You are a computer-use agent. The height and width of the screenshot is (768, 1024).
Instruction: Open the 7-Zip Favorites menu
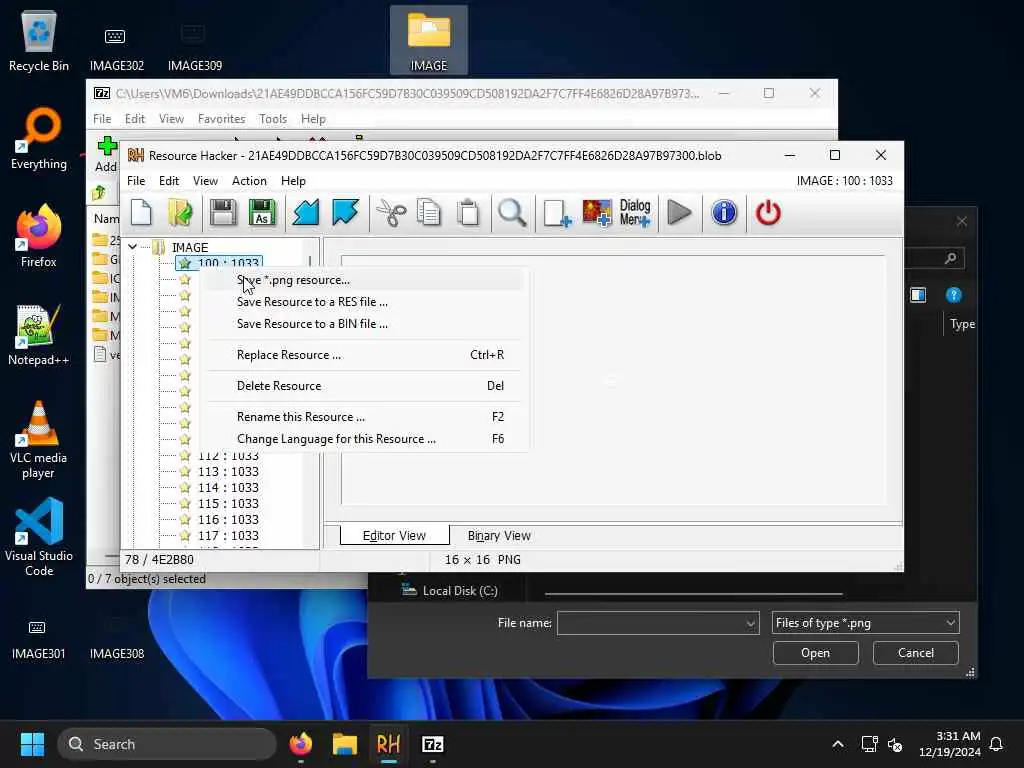pyautogui.click(x=221, y=119)
